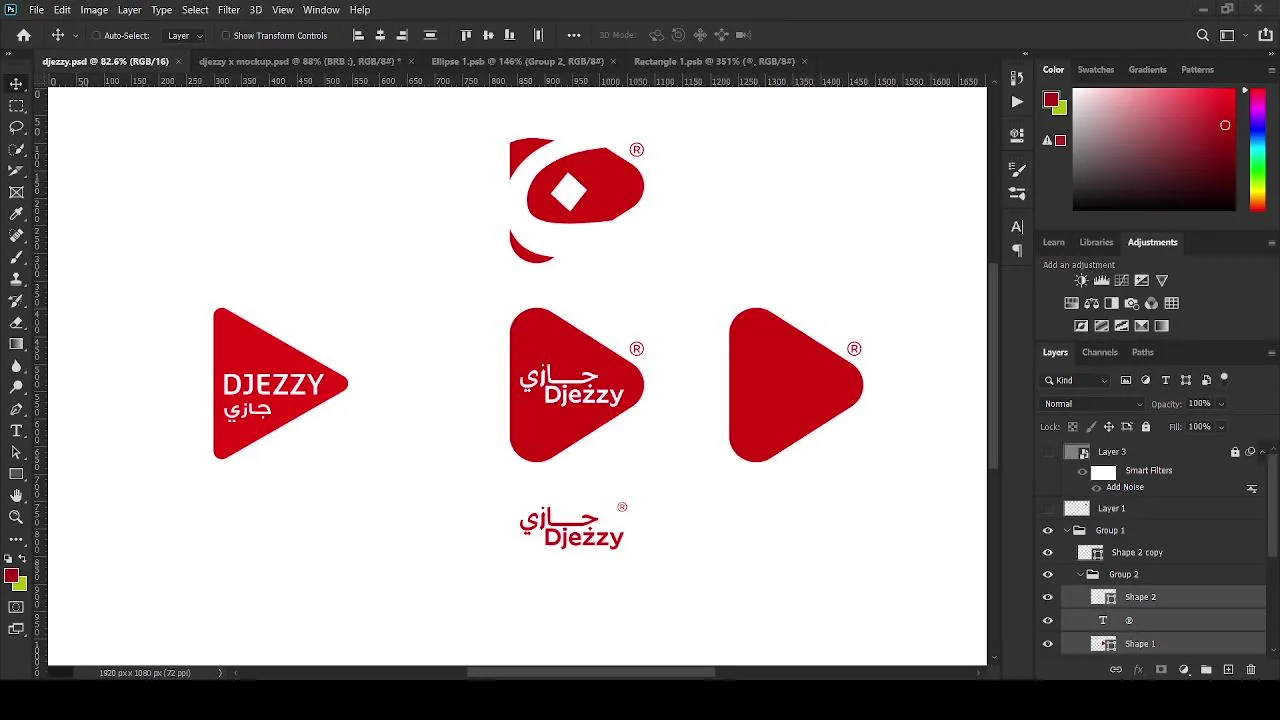Image resolution: width=1280 pixels, height=720 pixels.
Task: Select the Zoom tool
Action: tap(16, 517)
